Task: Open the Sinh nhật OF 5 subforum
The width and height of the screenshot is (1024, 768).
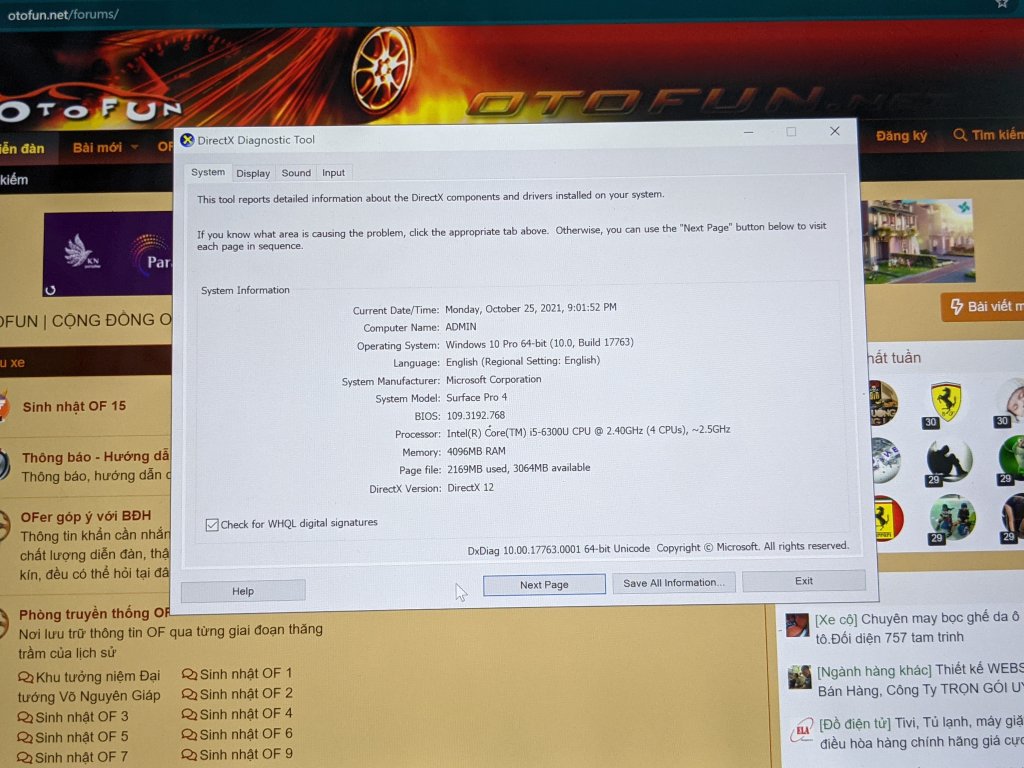Action: pos(82,737)
